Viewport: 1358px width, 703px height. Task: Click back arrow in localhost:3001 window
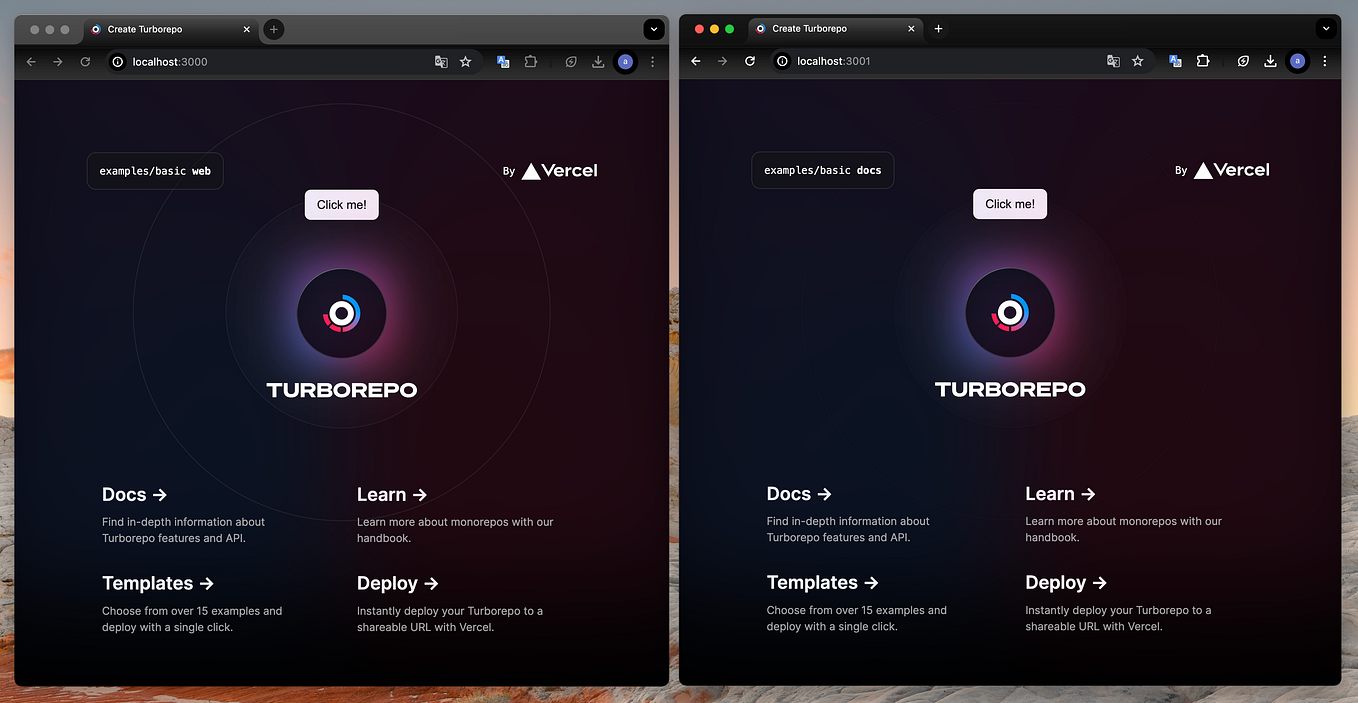point(696,61)
